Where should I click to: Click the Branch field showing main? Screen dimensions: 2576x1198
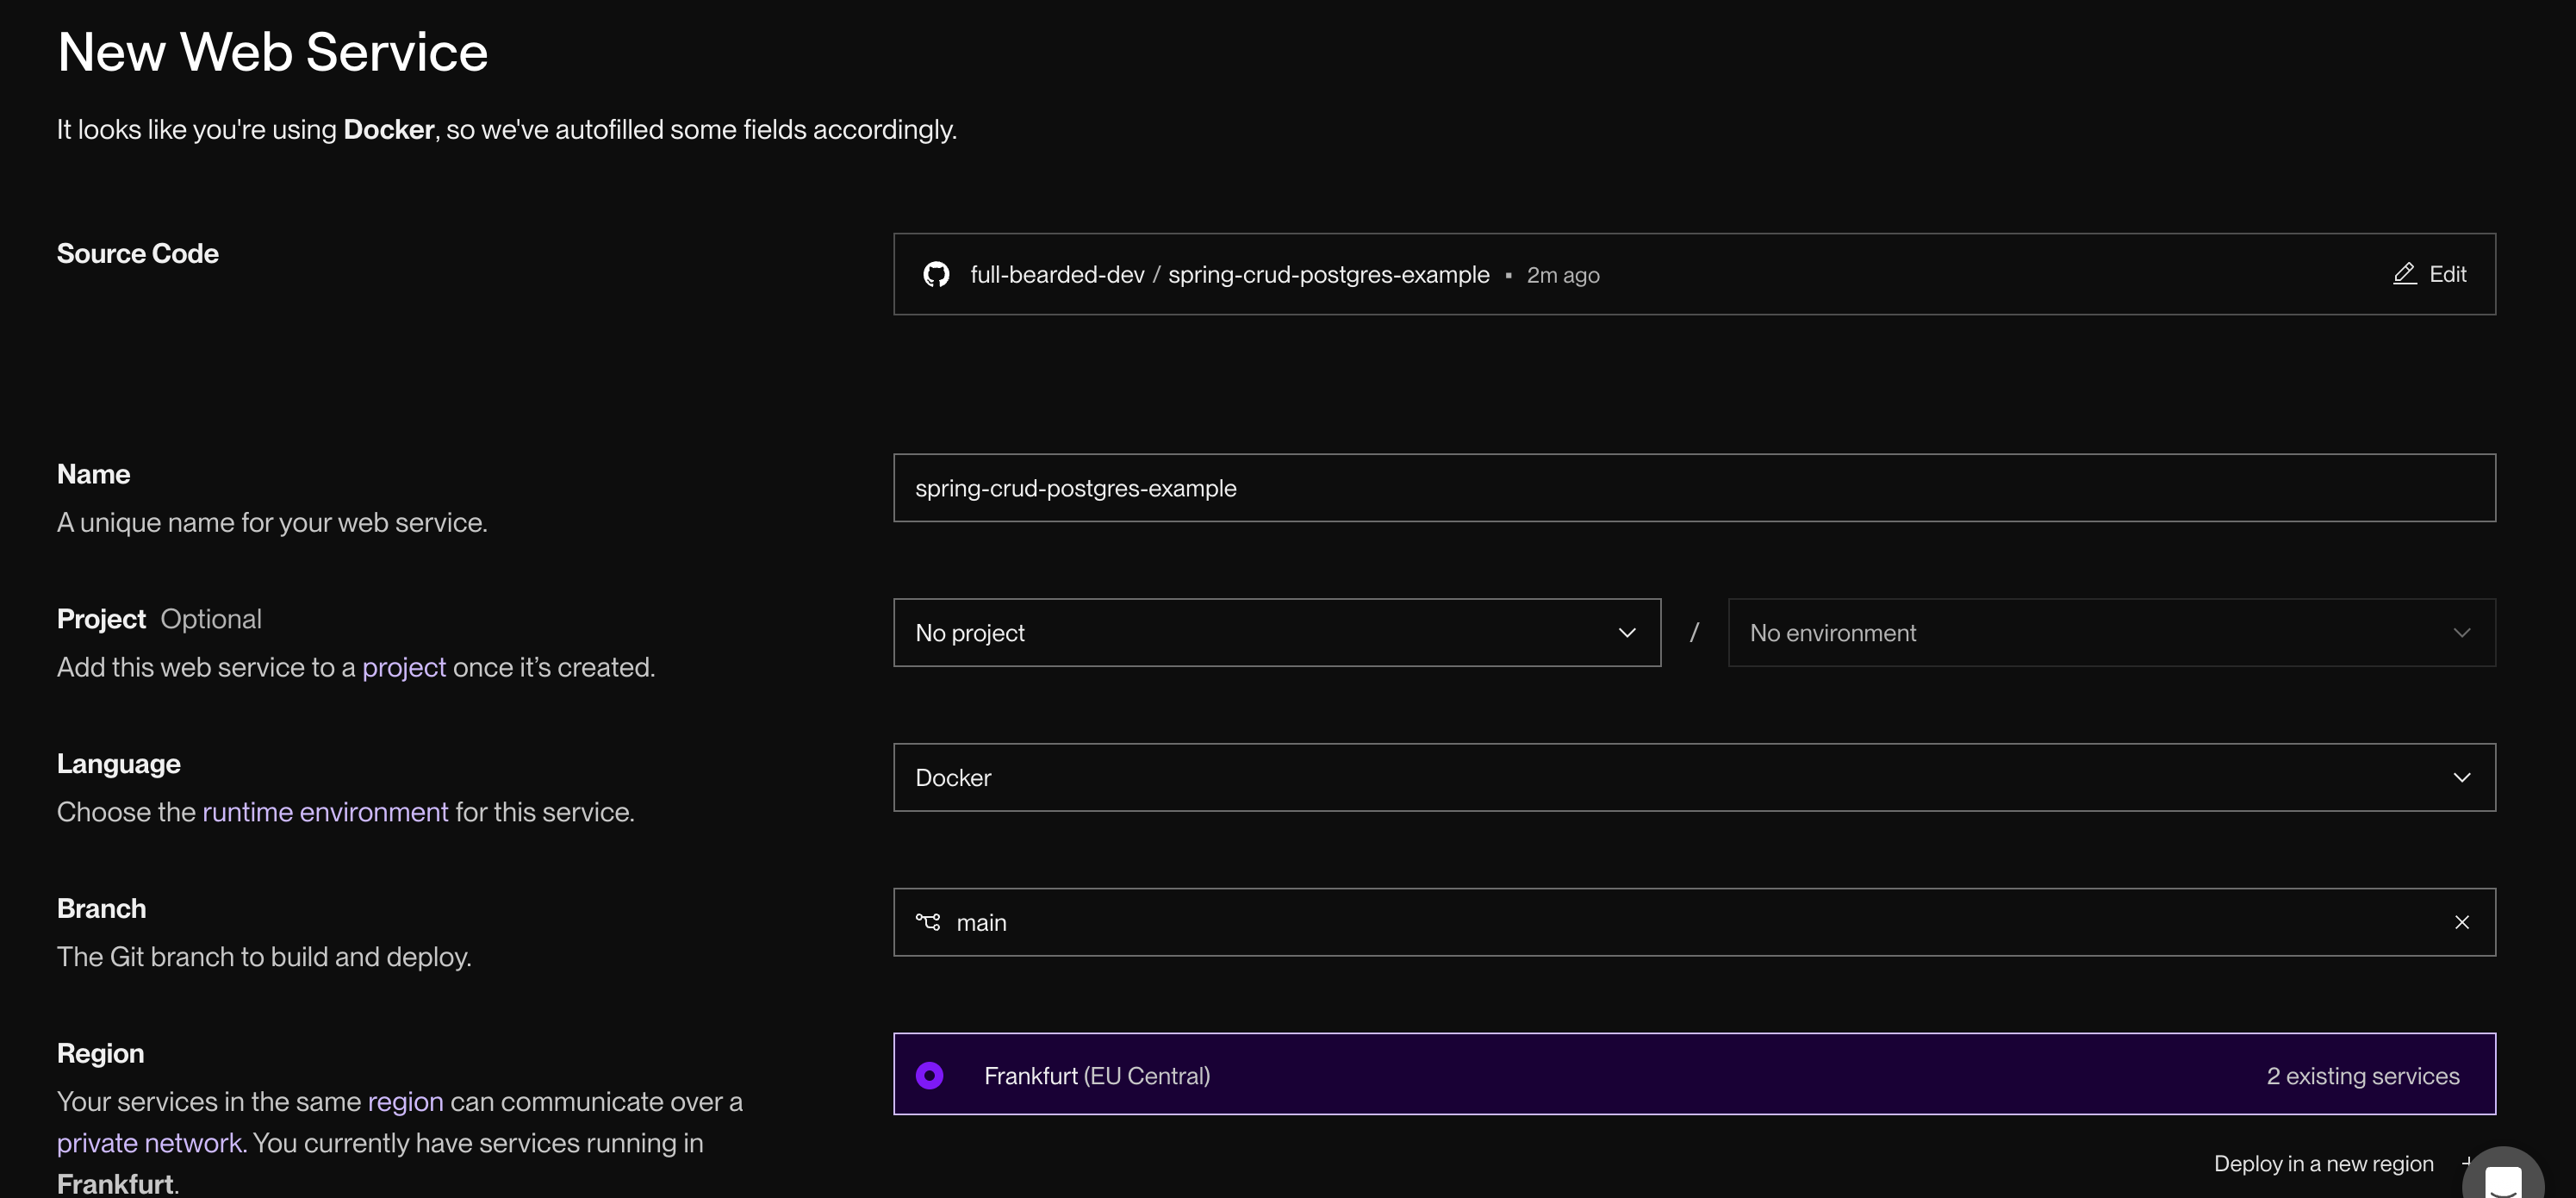pyautogui.click(x=1694, y=922)
